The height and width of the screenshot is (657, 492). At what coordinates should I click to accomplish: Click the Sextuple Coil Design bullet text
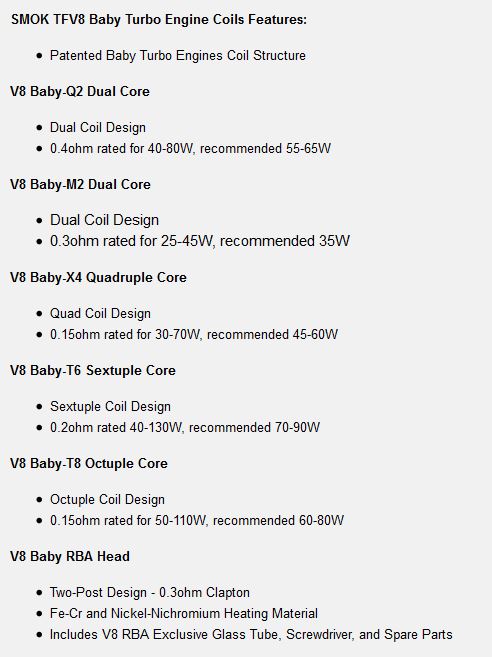tap(110, 407)
